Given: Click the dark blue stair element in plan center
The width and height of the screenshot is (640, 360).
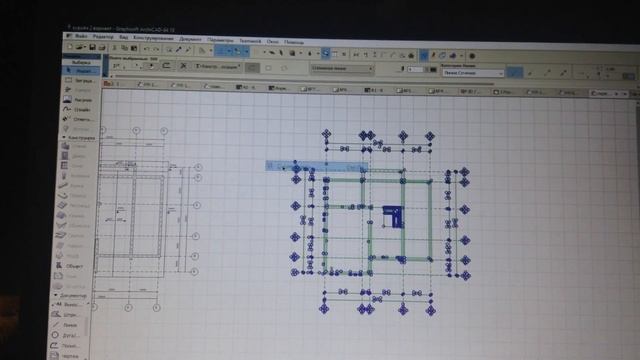Looking at the screenshot, I should click(393, 216).
